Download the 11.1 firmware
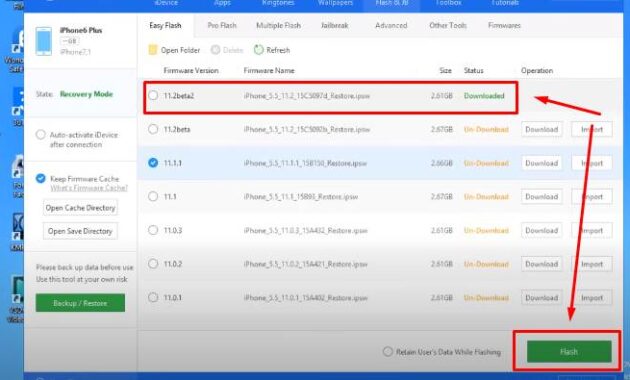The image size is (630, 380). pyautogui.click(x=542, y=196)
